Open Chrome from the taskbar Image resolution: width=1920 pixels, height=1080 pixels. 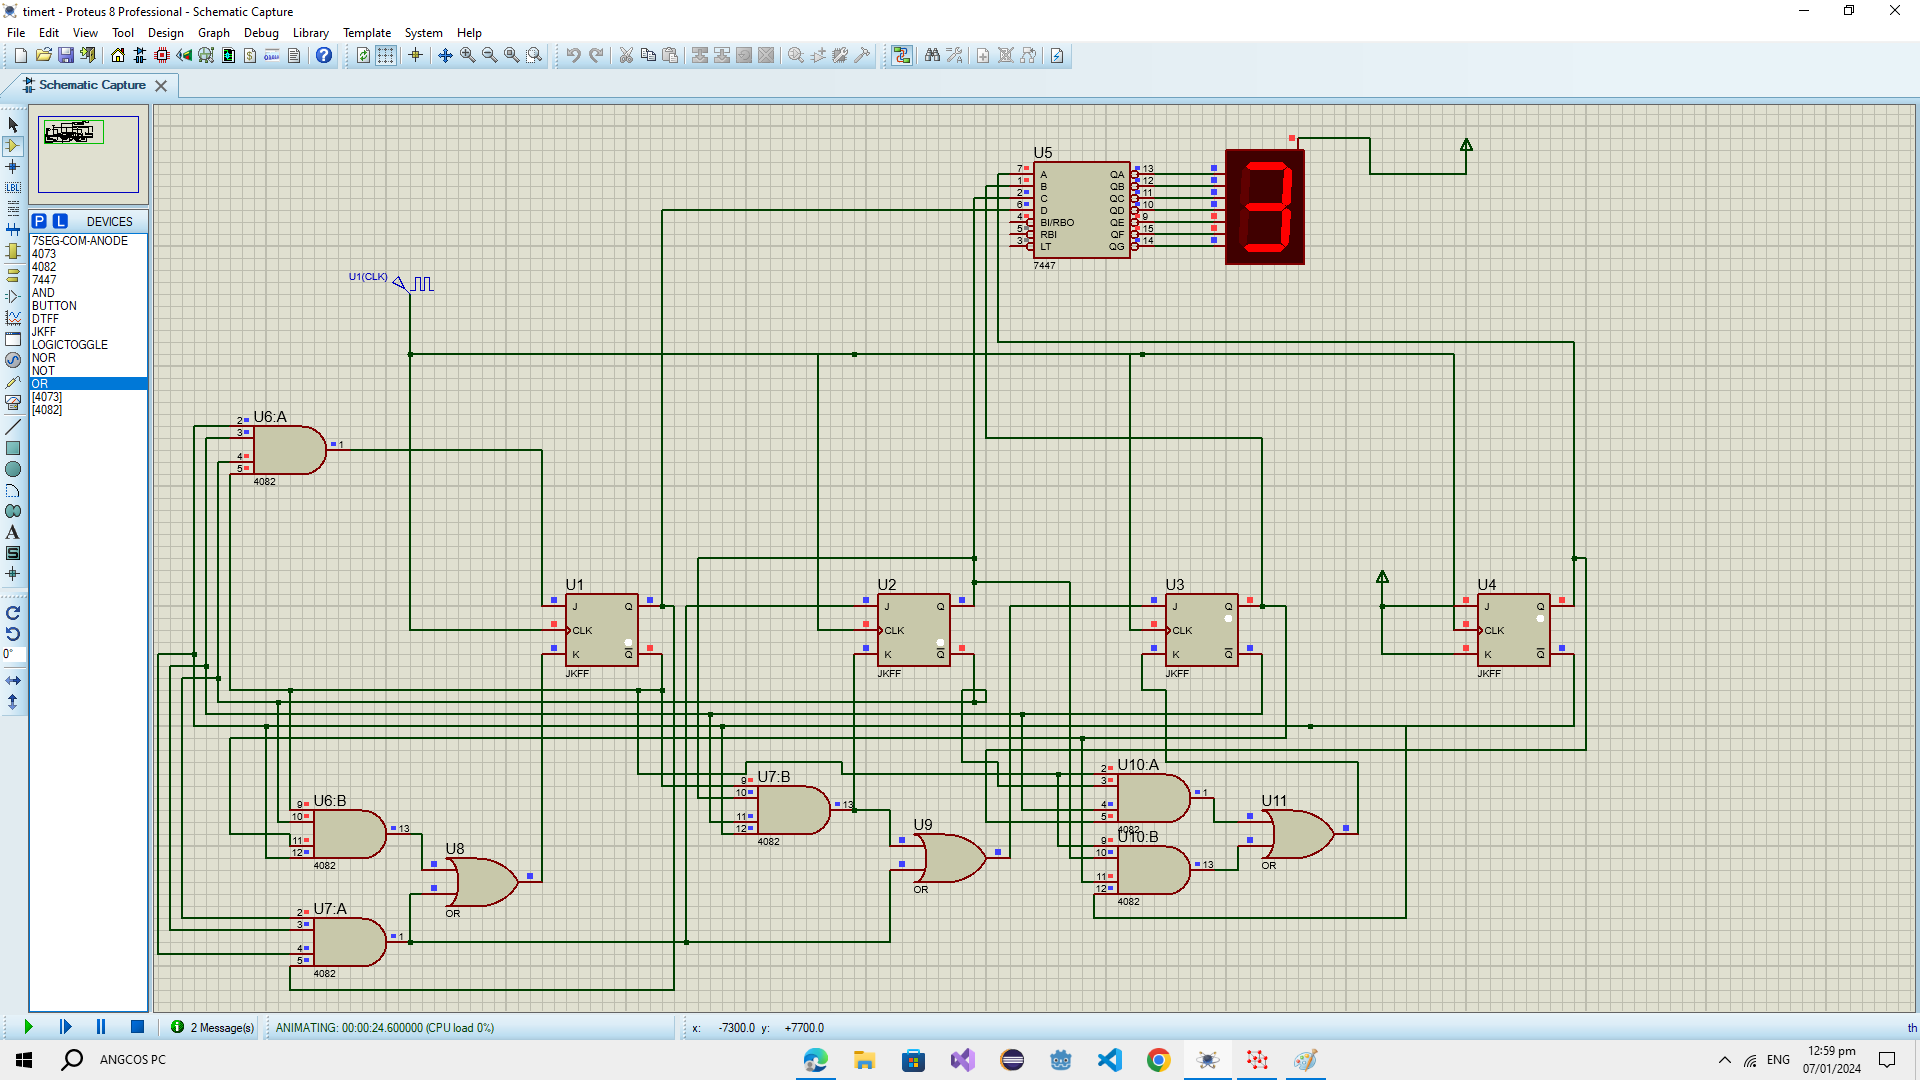point(1158,1060)
